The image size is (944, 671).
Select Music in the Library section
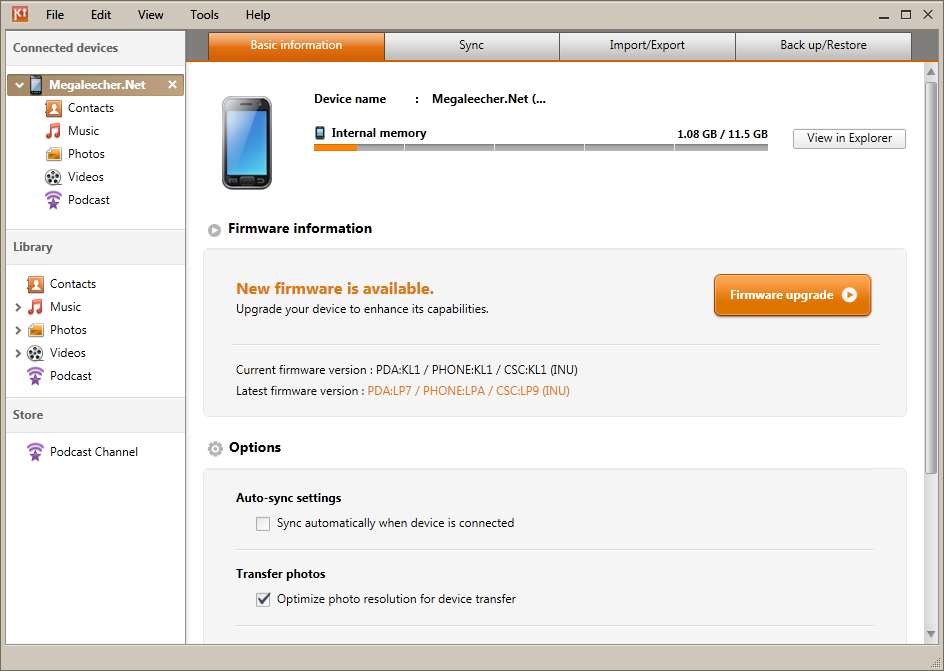65,307
